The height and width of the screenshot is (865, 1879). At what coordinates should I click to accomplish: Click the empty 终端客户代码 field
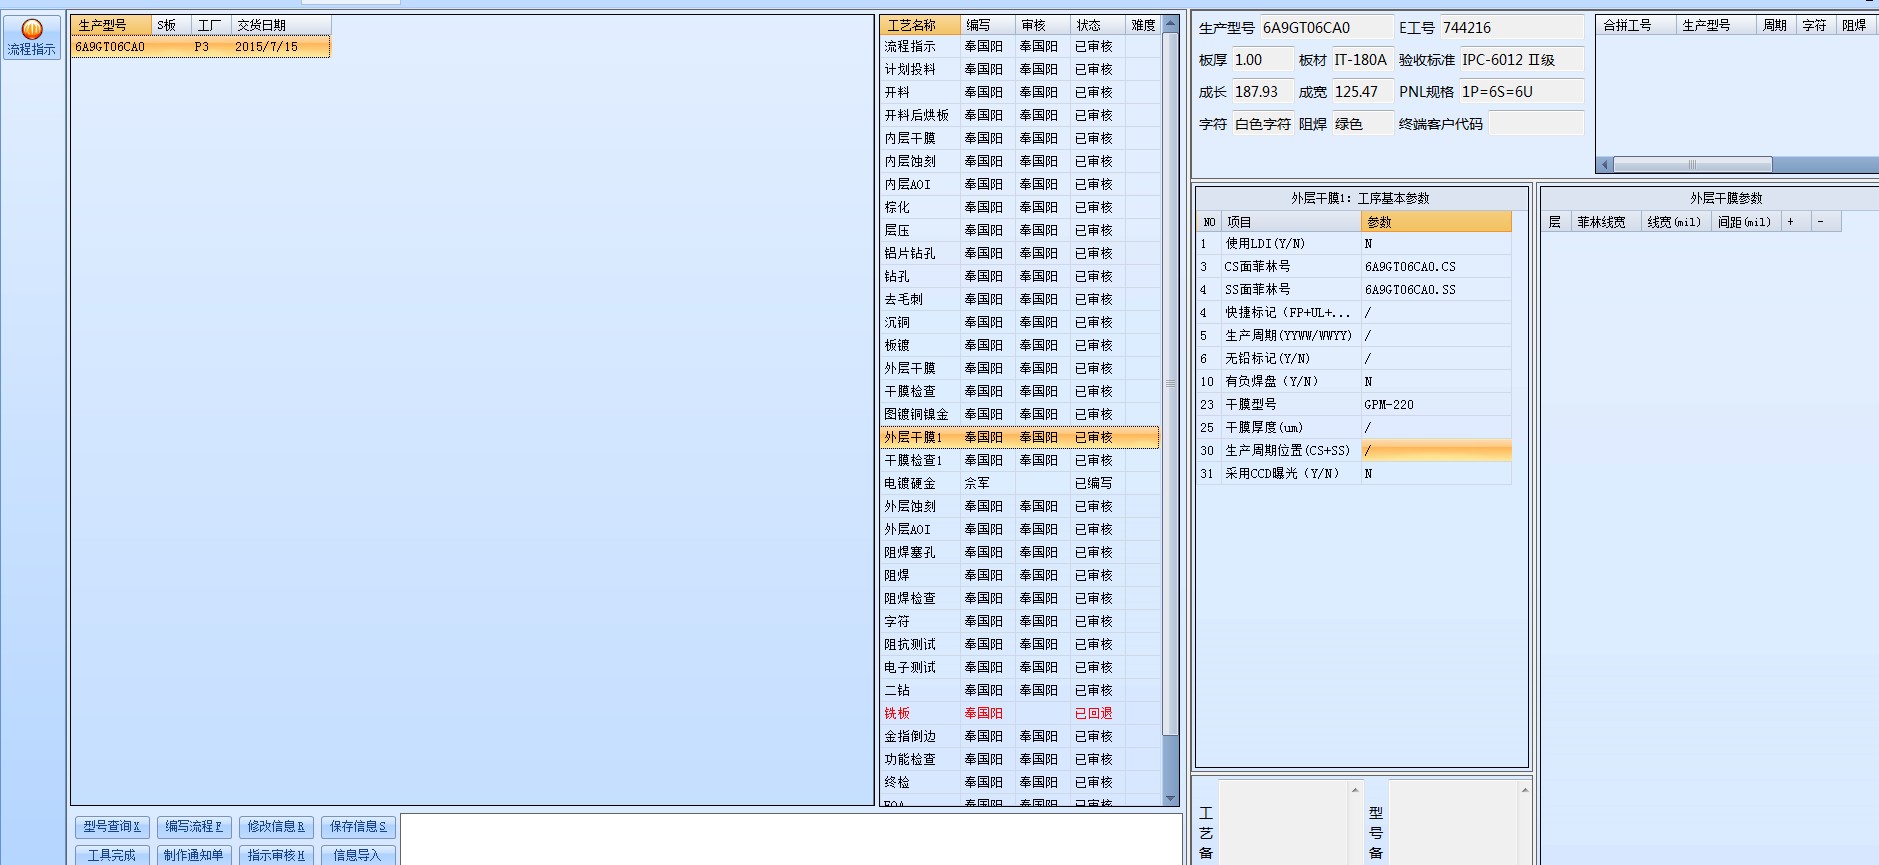coord(1536,124)
